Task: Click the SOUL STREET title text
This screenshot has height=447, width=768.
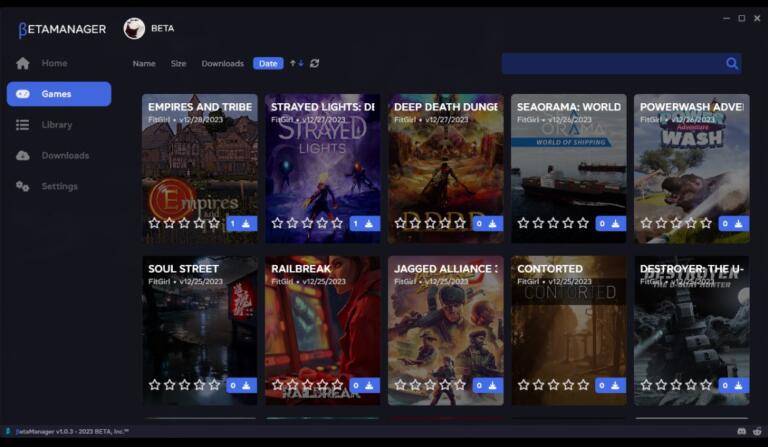Action: pos(183,269)
